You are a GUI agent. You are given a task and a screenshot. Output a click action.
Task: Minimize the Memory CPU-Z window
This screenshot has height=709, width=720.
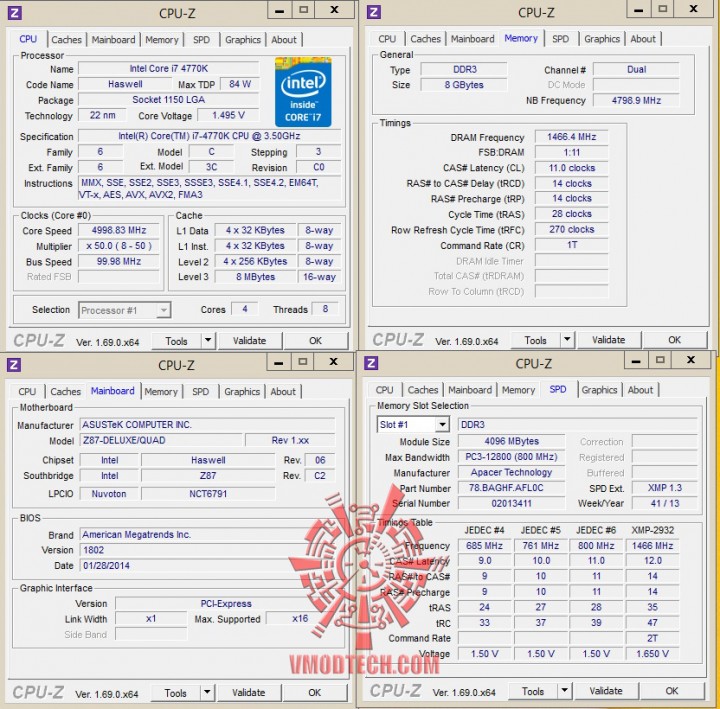point(639,9)
